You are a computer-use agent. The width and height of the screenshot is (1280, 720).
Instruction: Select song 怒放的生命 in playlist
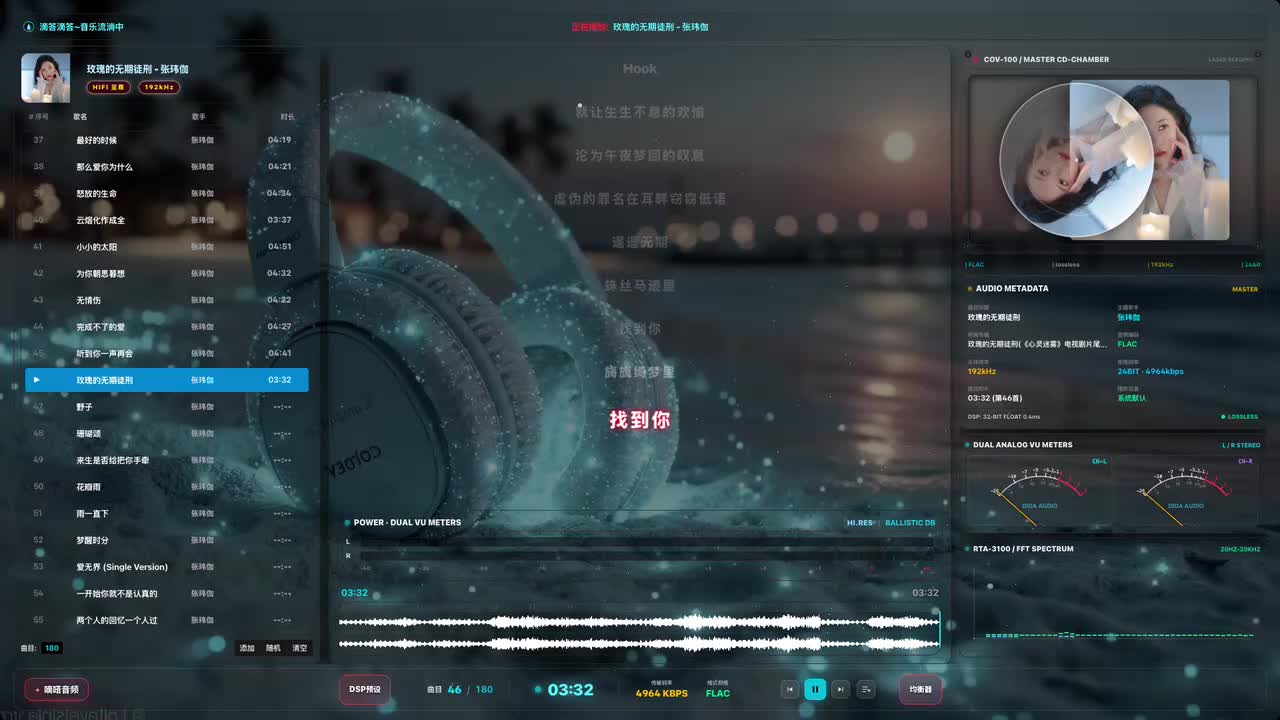[167, 193]
